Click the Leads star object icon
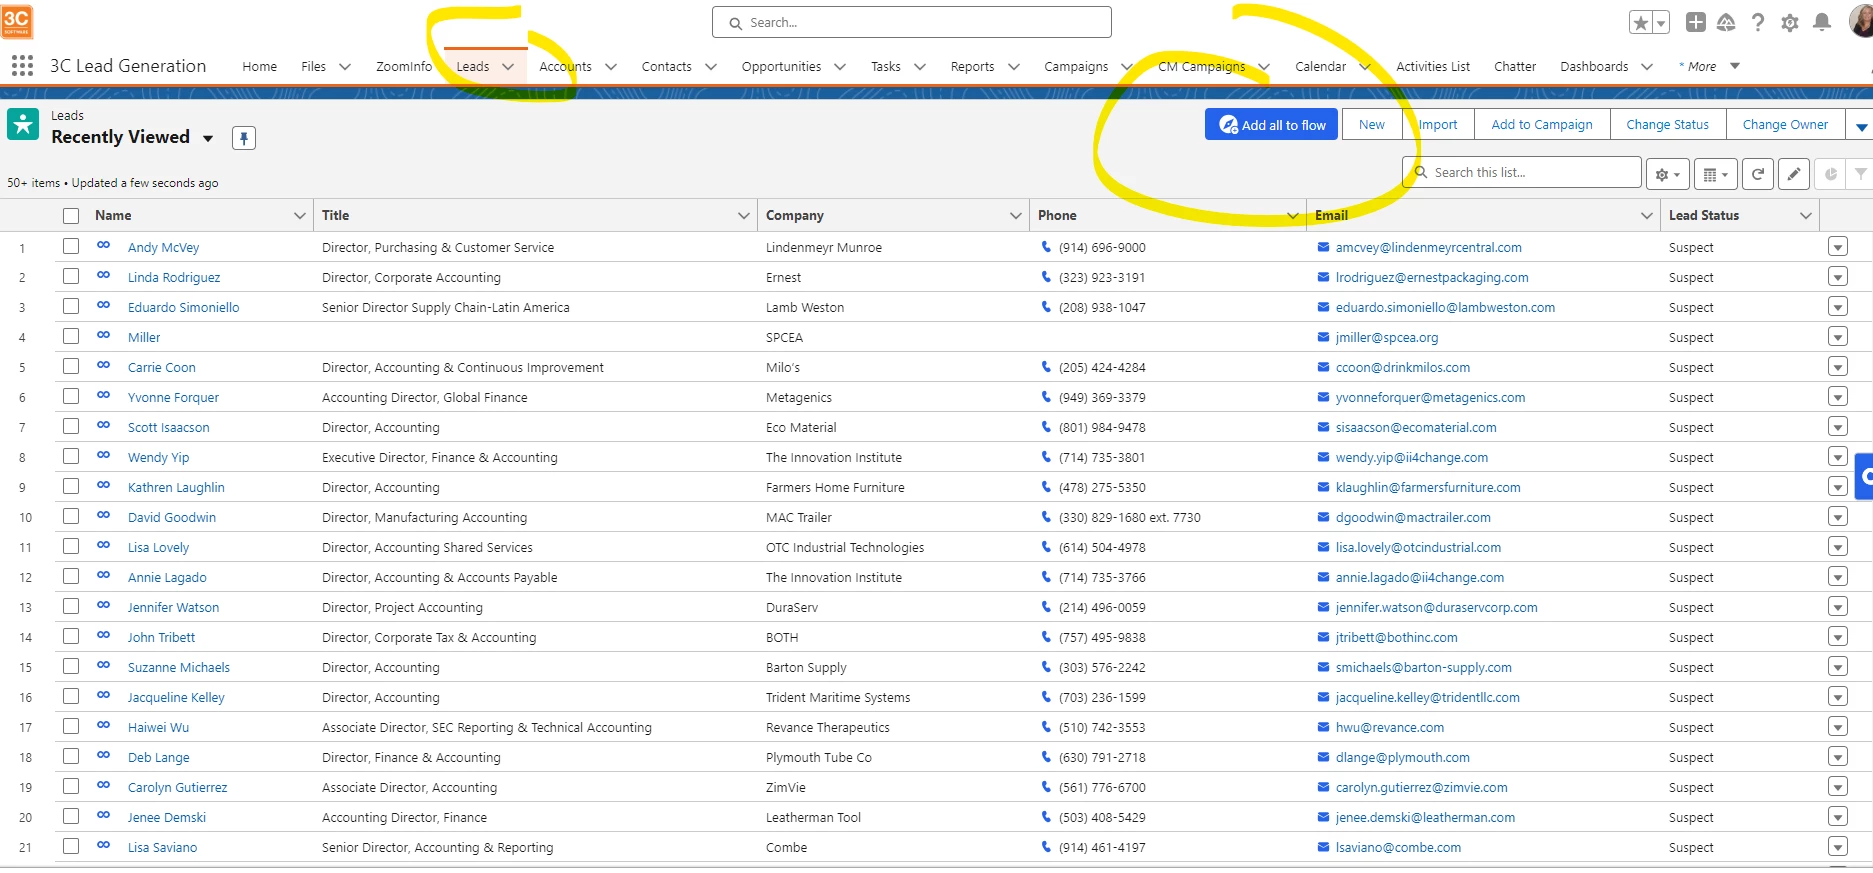 pyautogui.click(x=23, y=125)
